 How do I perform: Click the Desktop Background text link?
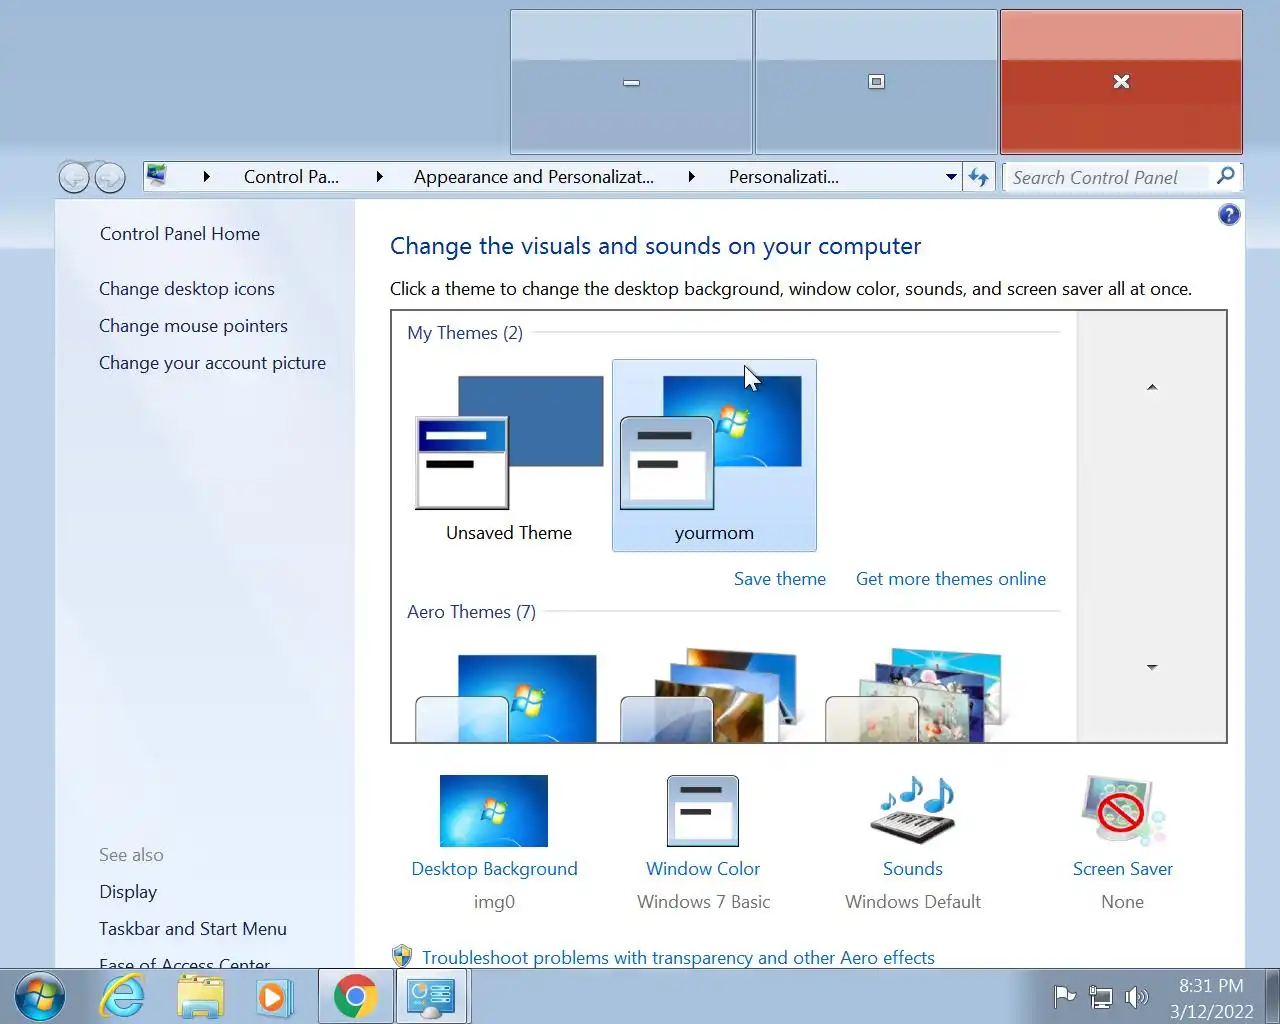tap(494, 869)
